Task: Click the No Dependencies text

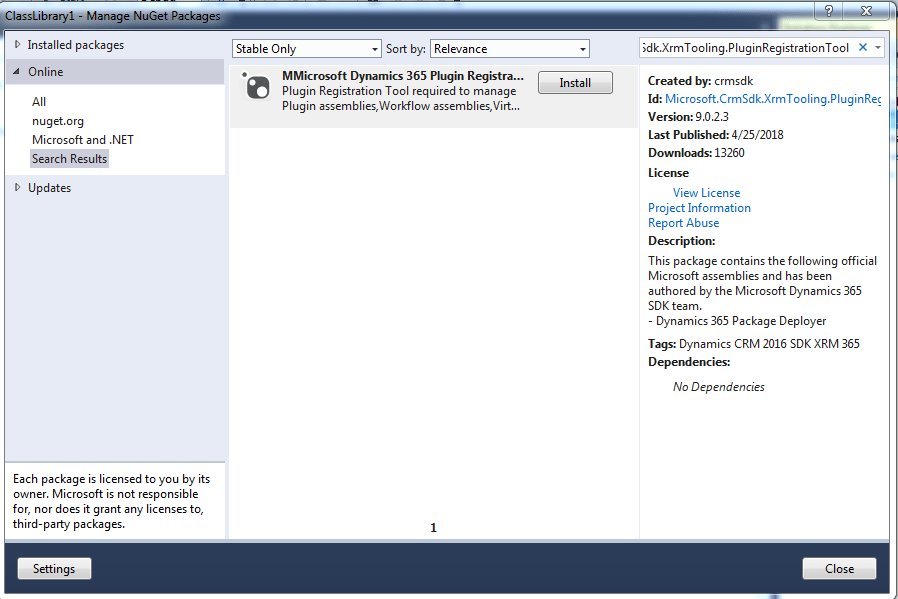Action: (x=719, y=387)
